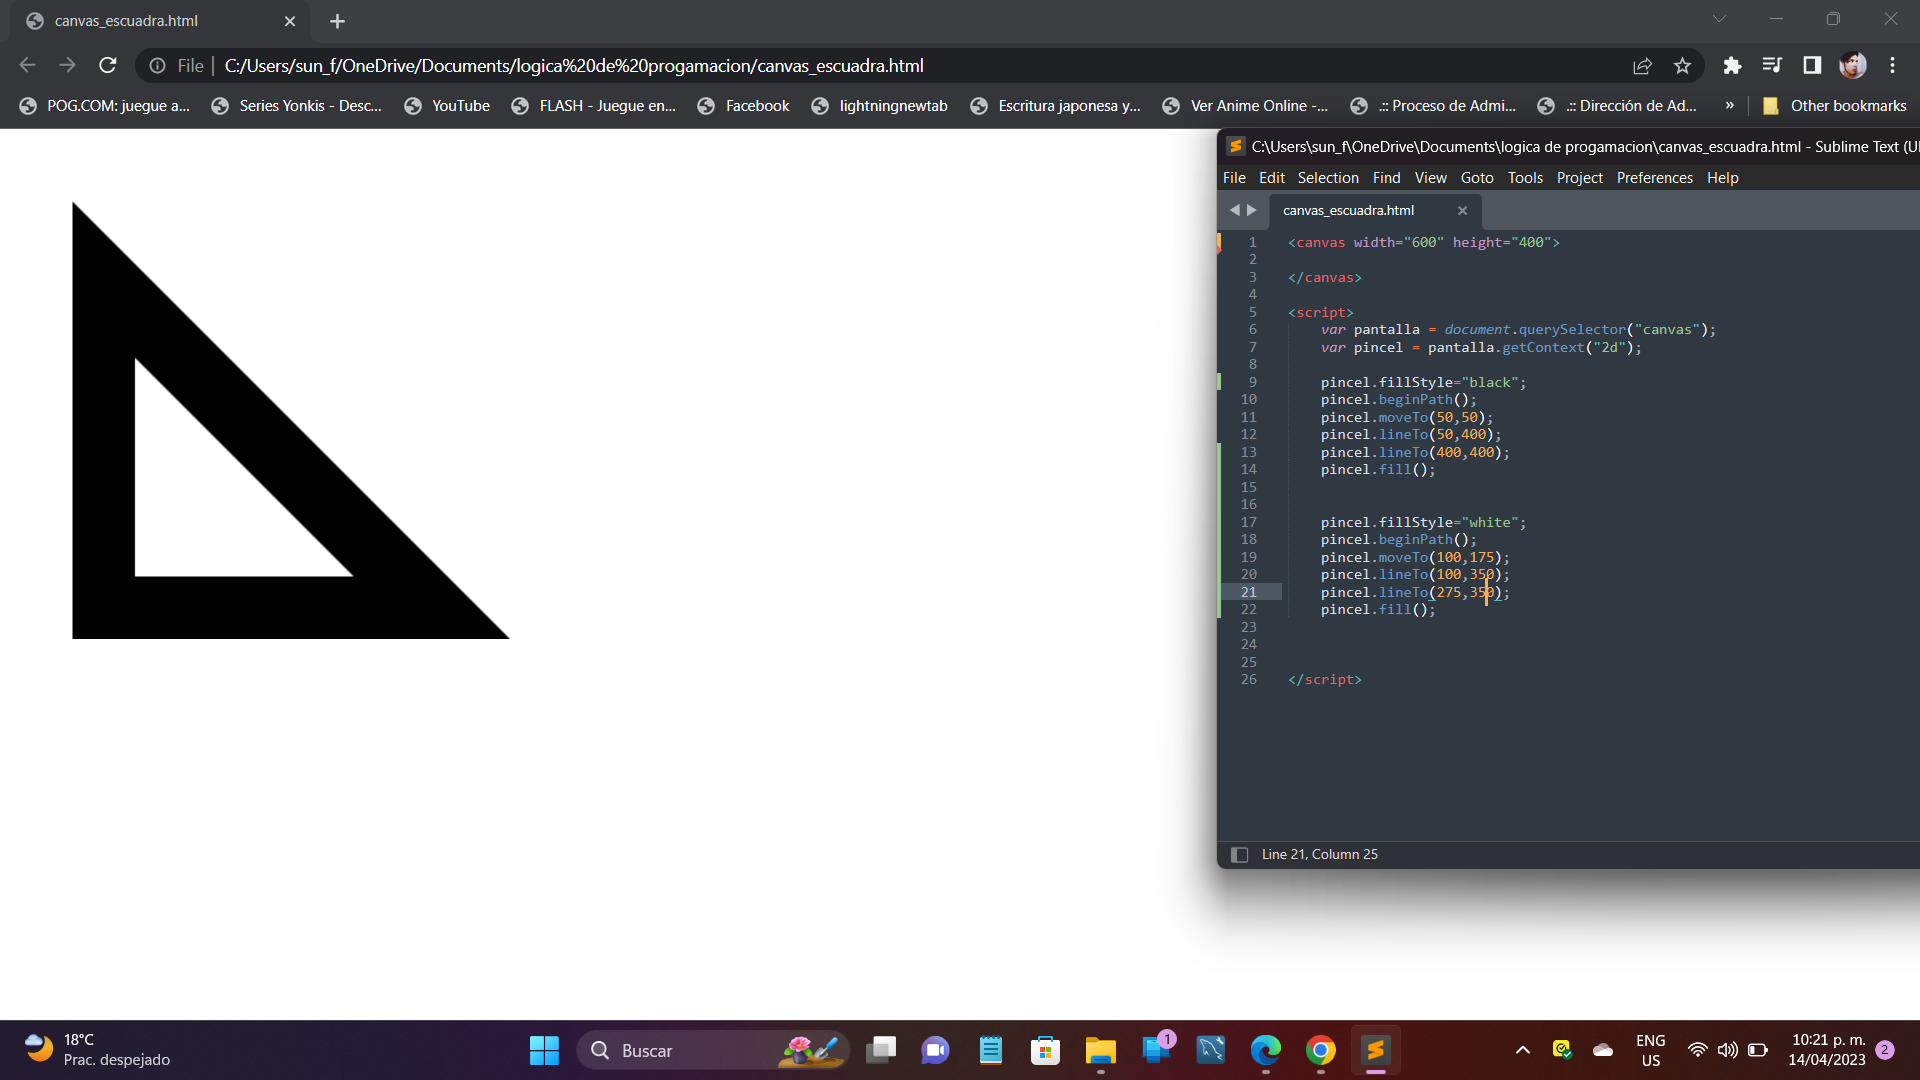Open Windows Start menu
The height and width of the screenshot is (1080, 1920).
coord(544,1050)
